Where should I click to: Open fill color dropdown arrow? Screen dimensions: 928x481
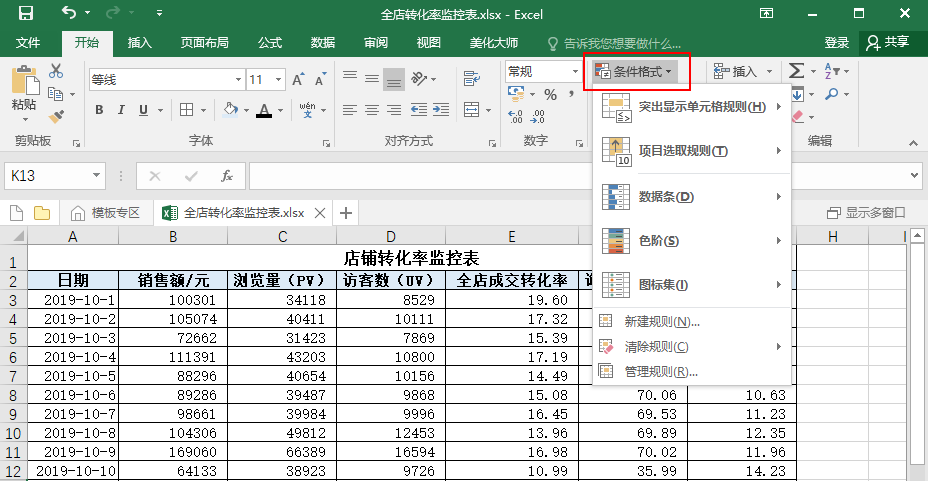tap(246, 110)
